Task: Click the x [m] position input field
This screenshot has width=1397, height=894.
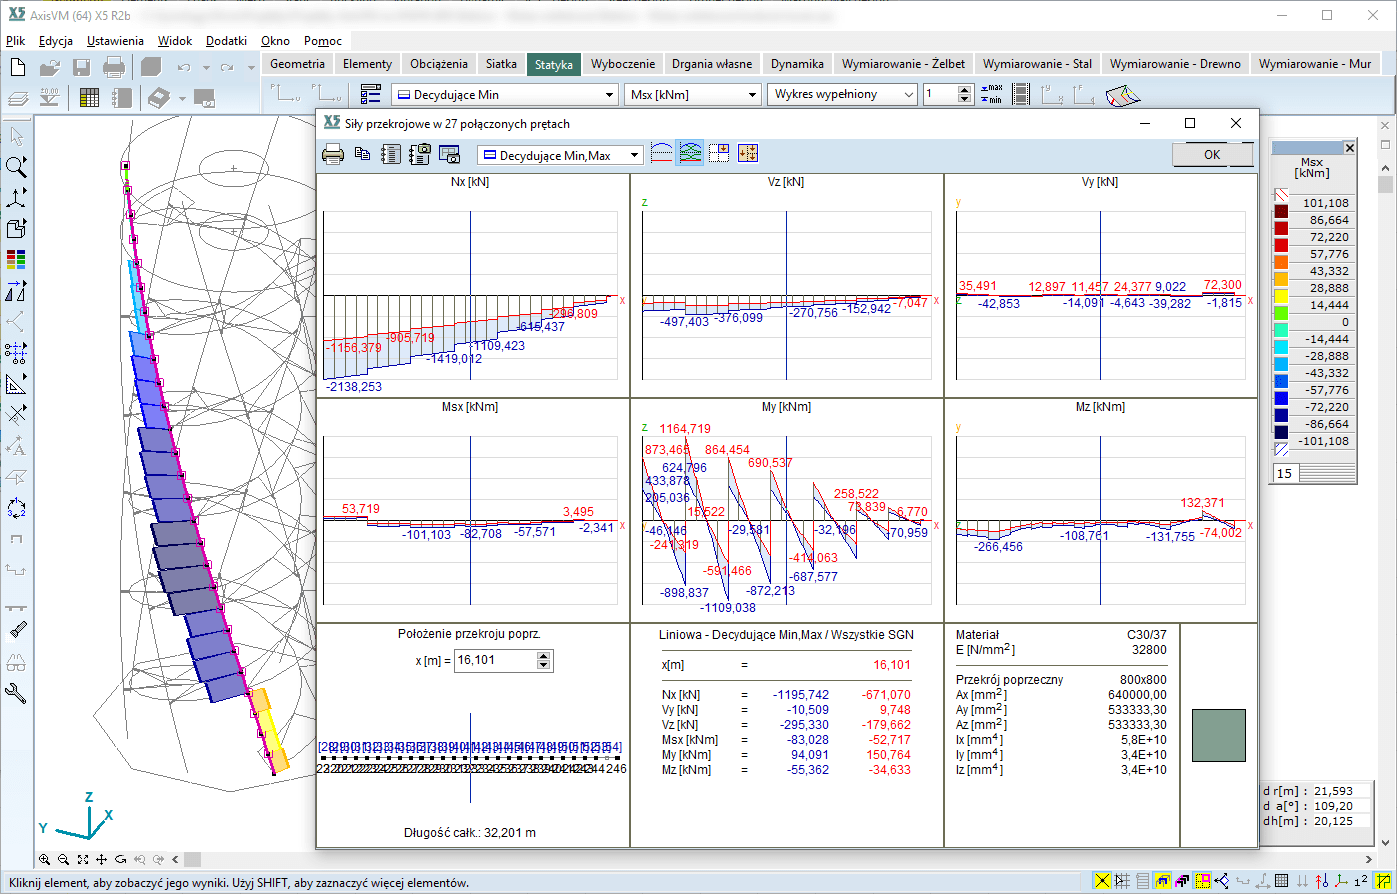Action: pyautogui.click(x=495, y=660)
